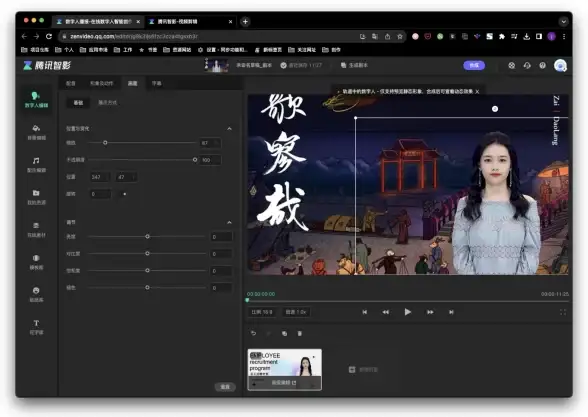Click the saturation slider handle
Screen dimensions: 588x417
[147, 270]
